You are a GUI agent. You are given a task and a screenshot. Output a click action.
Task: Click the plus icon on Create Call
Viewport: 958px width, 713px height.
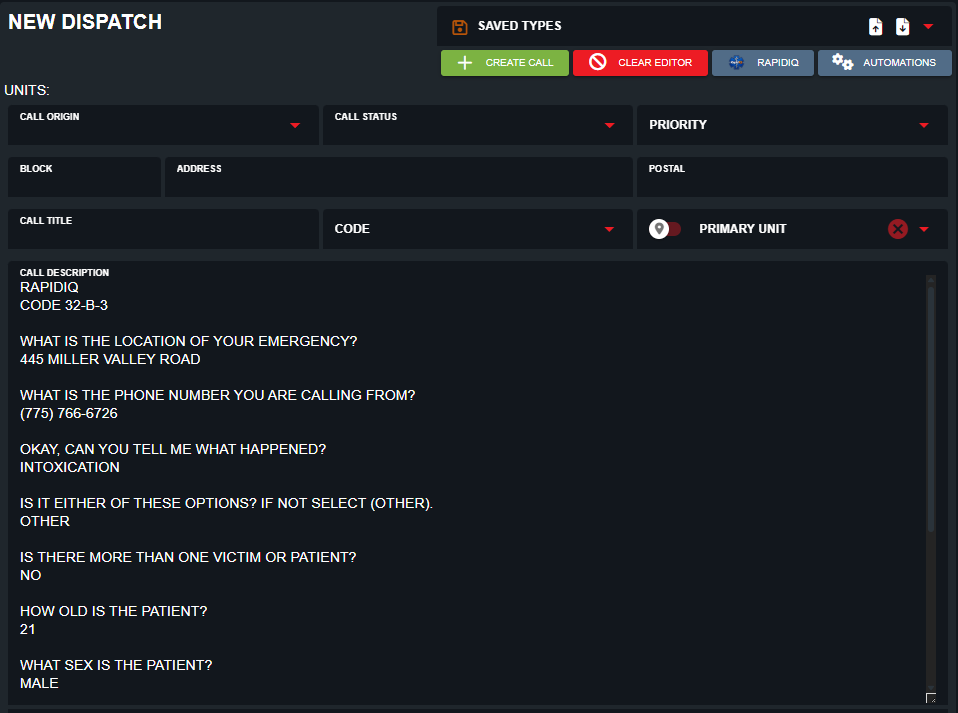pyautogui.click(x=464, y=63)
